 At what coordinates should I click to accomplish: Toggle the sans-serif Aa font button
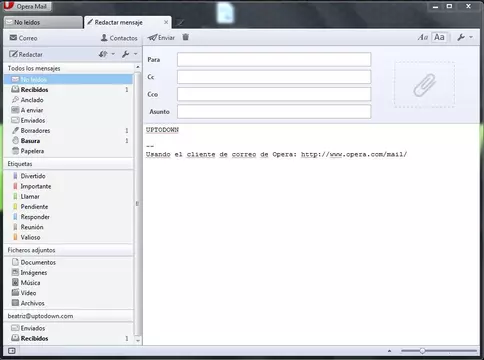point(439,37)
